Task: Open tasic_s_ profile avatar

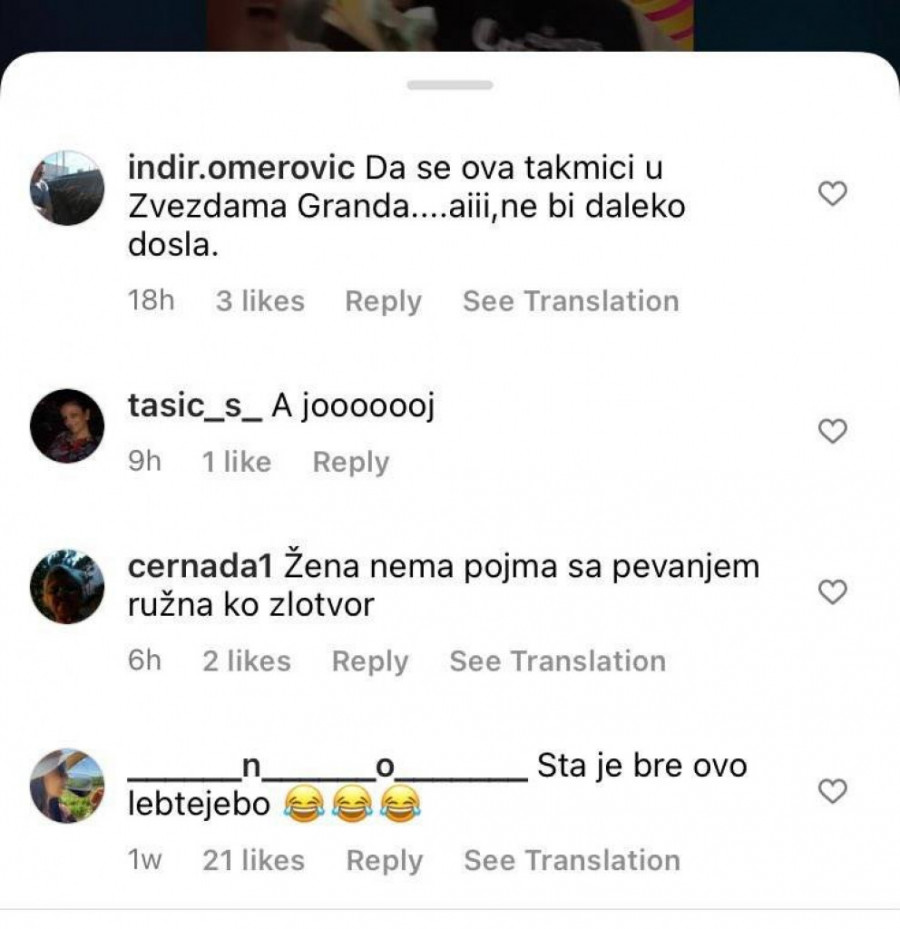Action: click(67, 426)
